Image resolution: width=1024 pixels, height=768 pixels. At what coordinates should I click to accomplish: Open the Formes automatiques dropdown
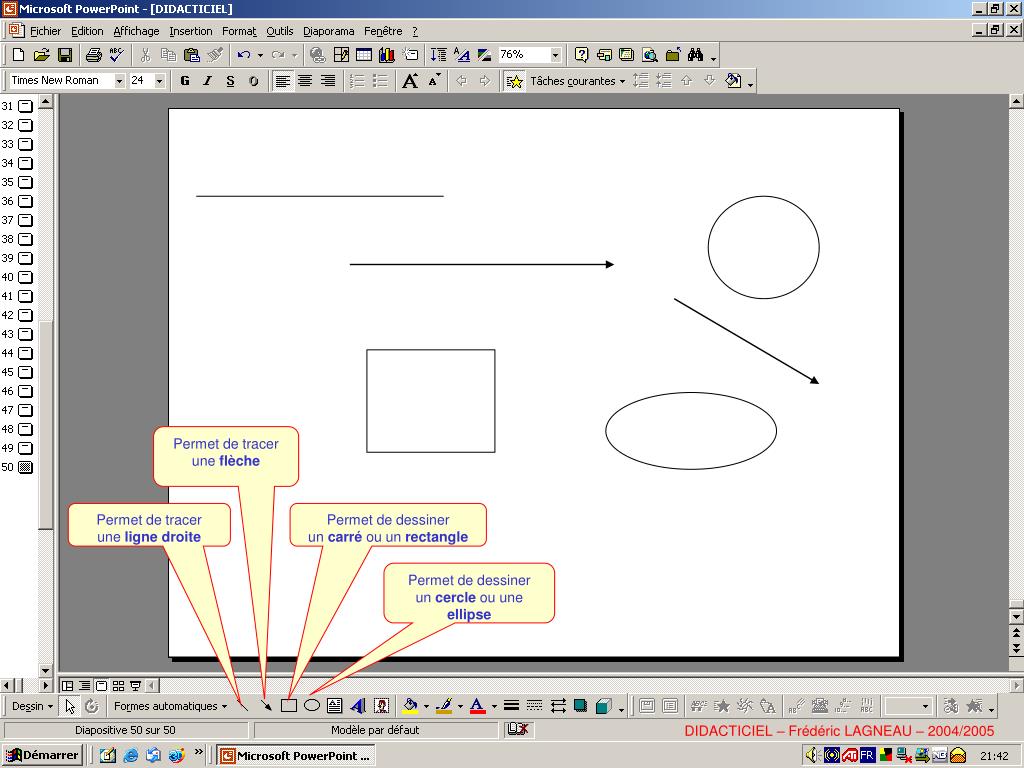coord(170,706)
